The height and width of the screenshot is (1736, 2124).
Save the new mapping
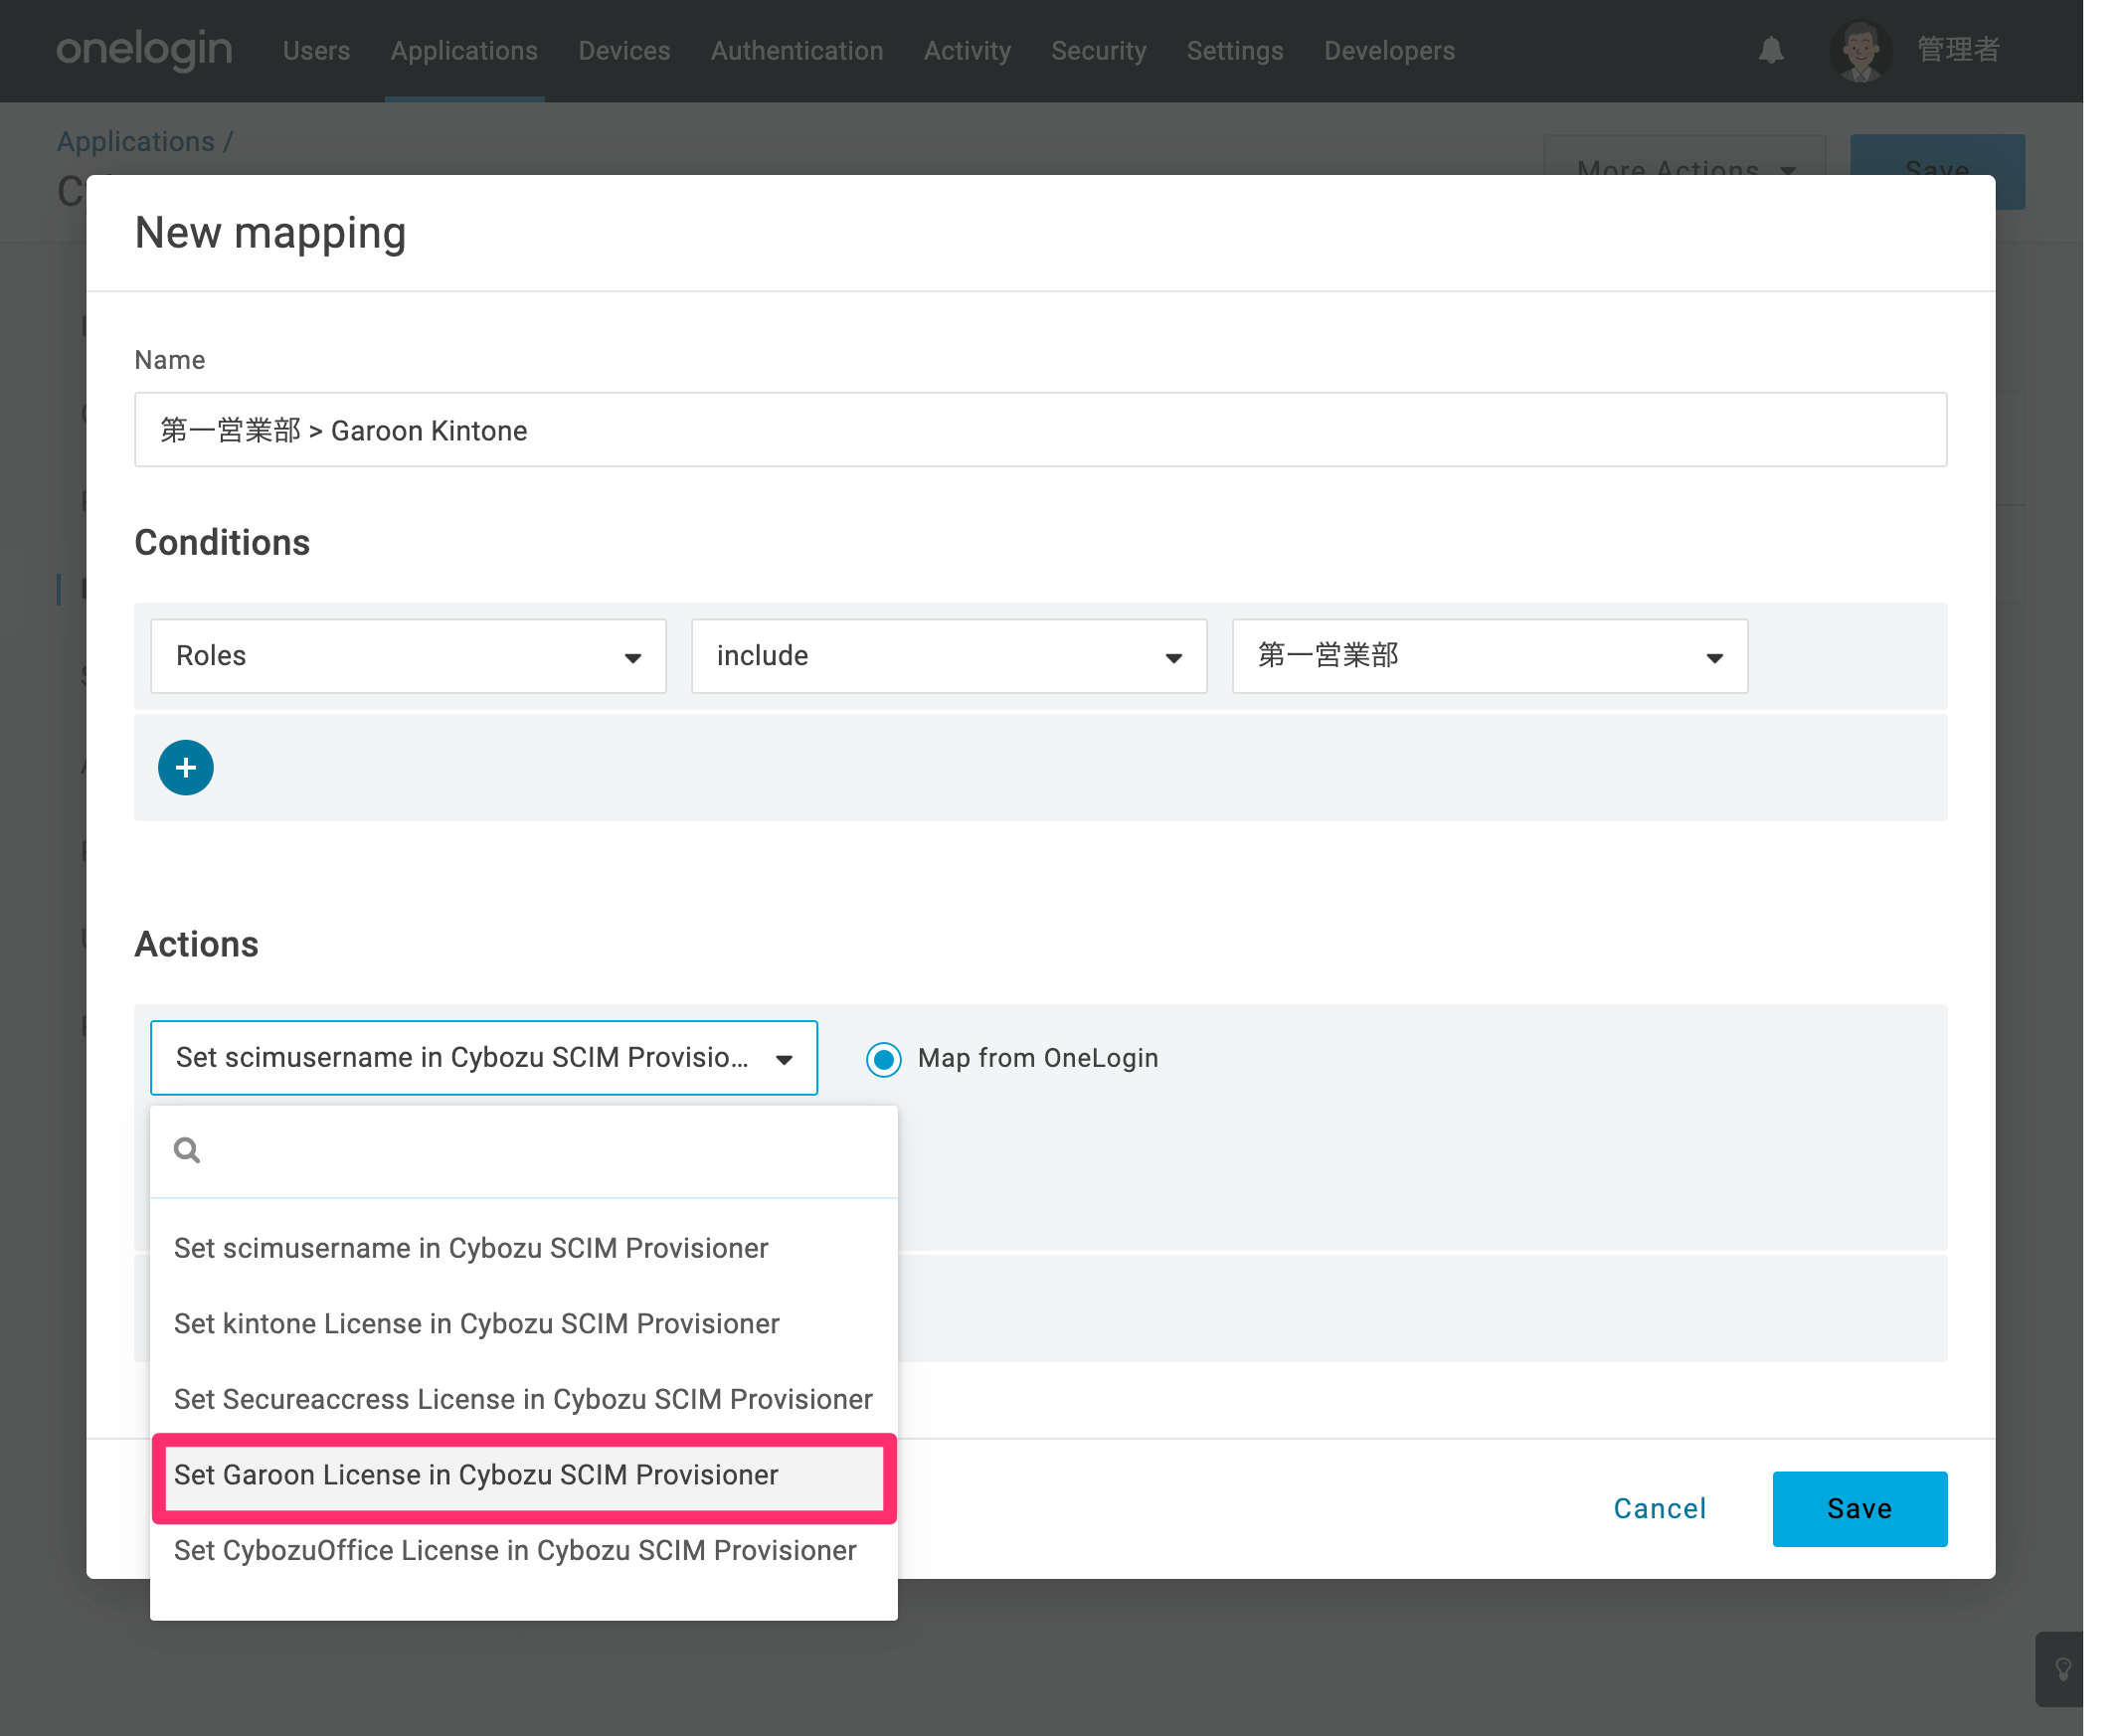pos(1860,1509)
